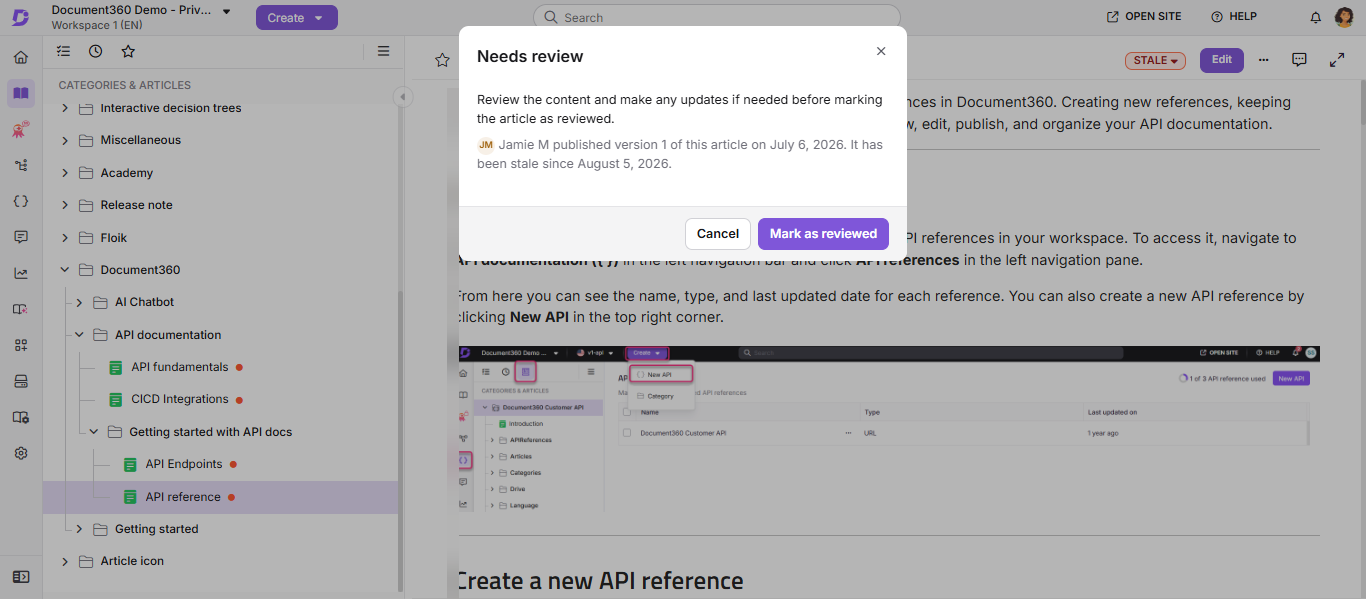Close the Needs review dialog

click(881, 51)
